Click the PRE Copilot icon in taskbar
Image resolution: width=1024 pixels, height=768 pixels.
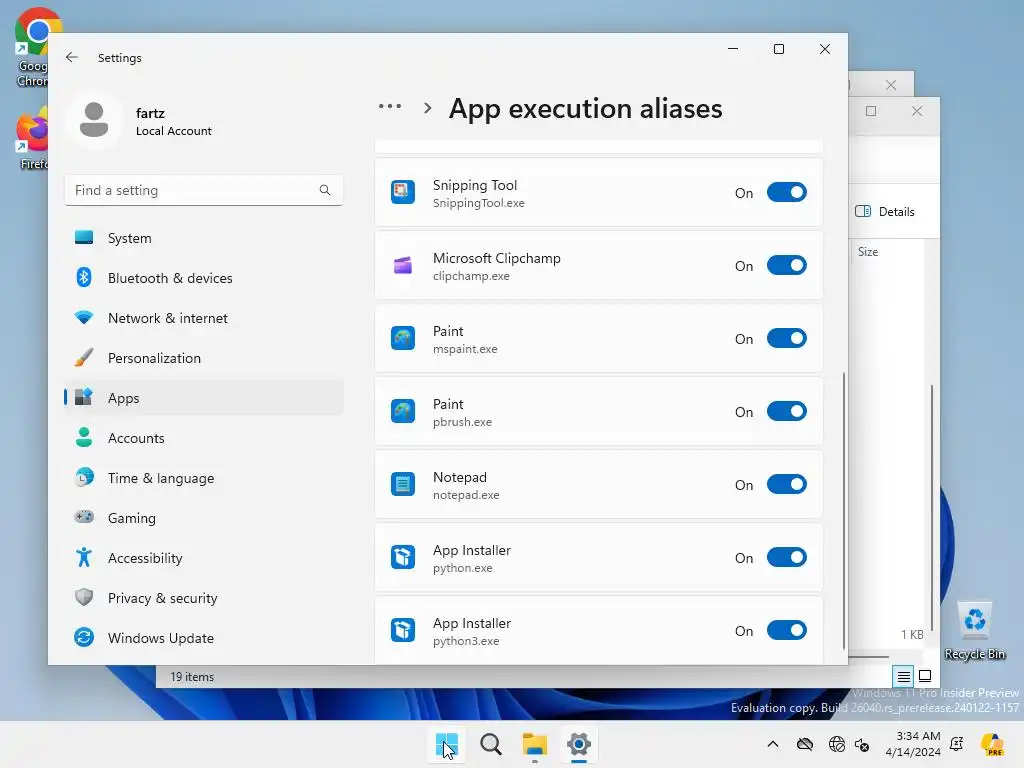[x=993, y=744]
